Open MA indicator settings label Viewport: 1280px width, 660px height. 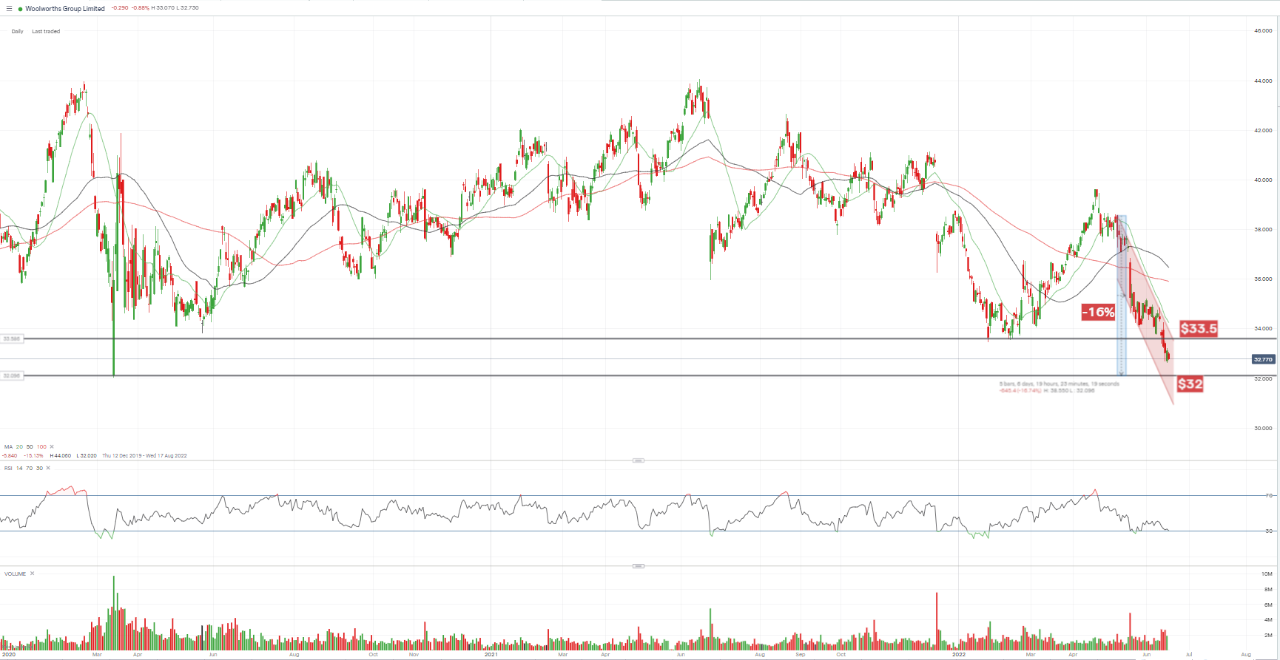(x=8, y=446)
